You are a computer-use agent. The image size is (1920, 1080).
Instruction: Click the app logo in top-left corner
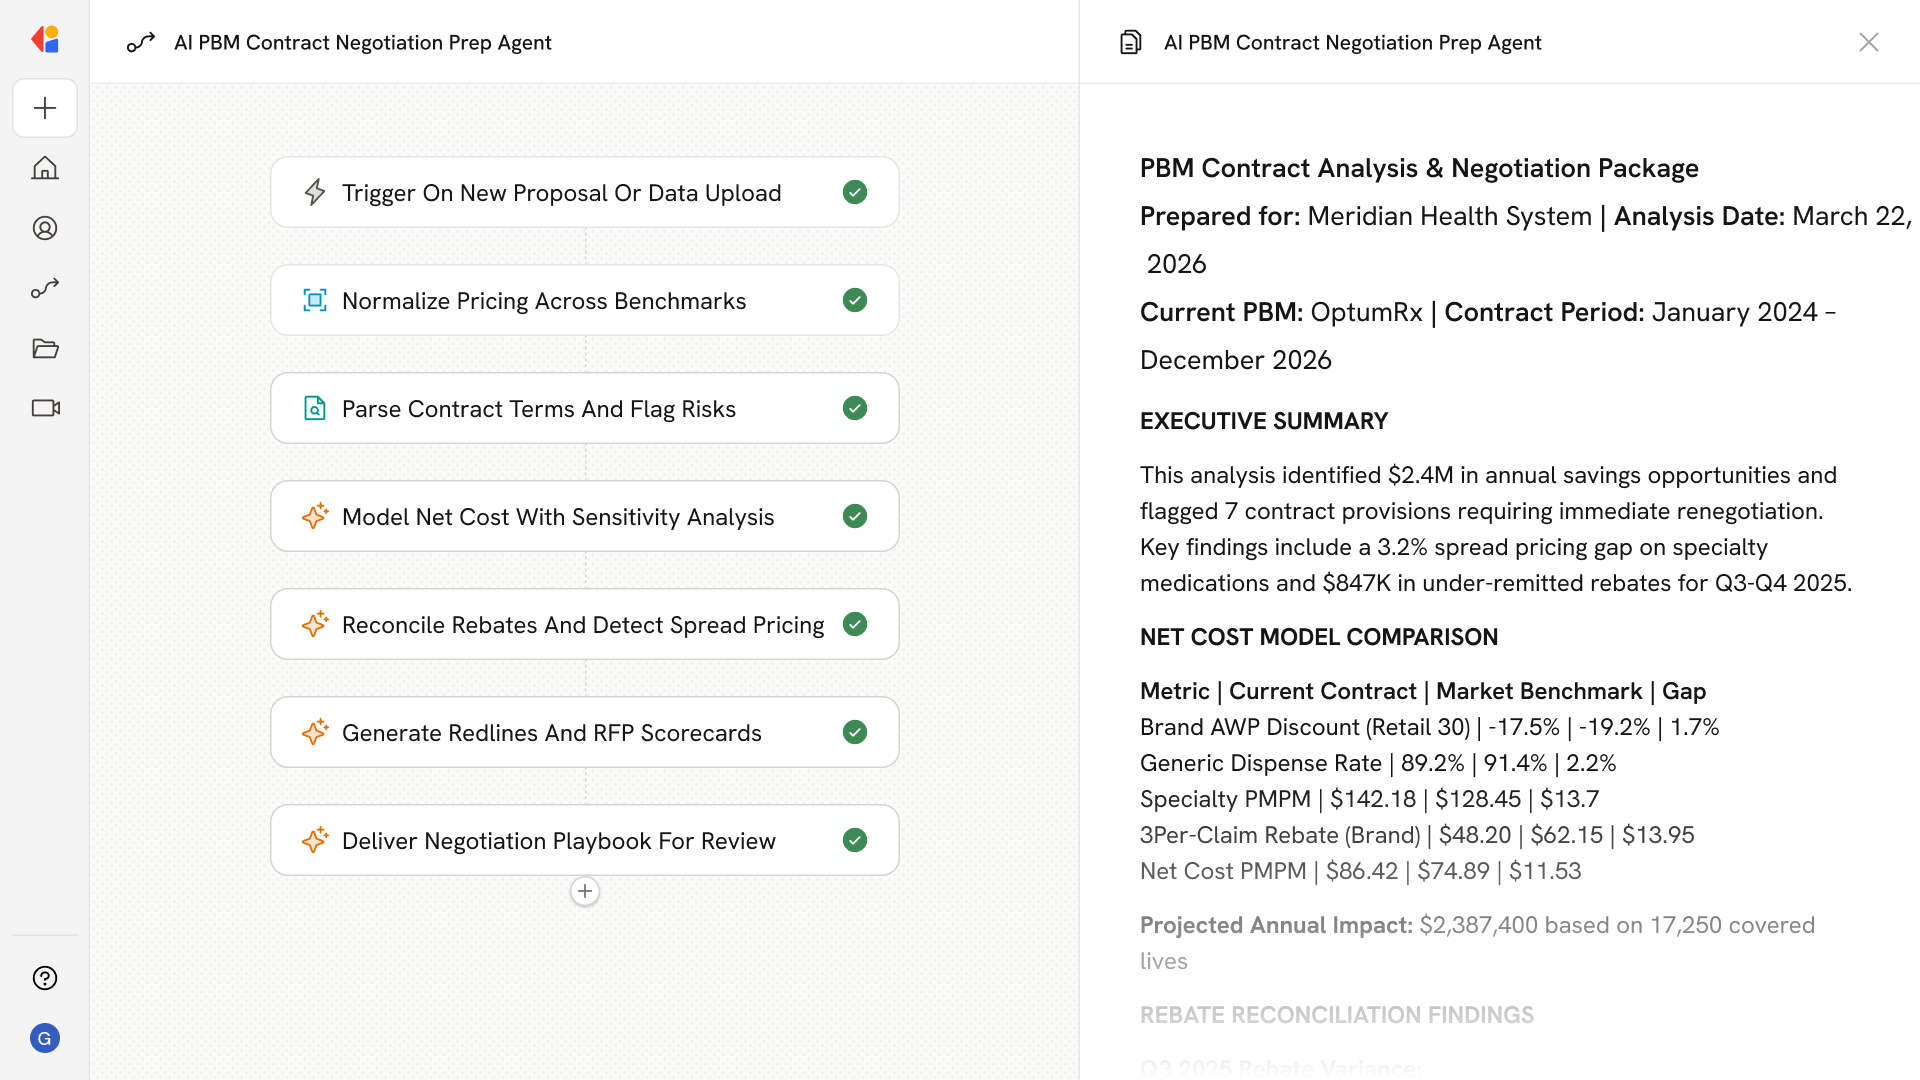coord(45,40)
